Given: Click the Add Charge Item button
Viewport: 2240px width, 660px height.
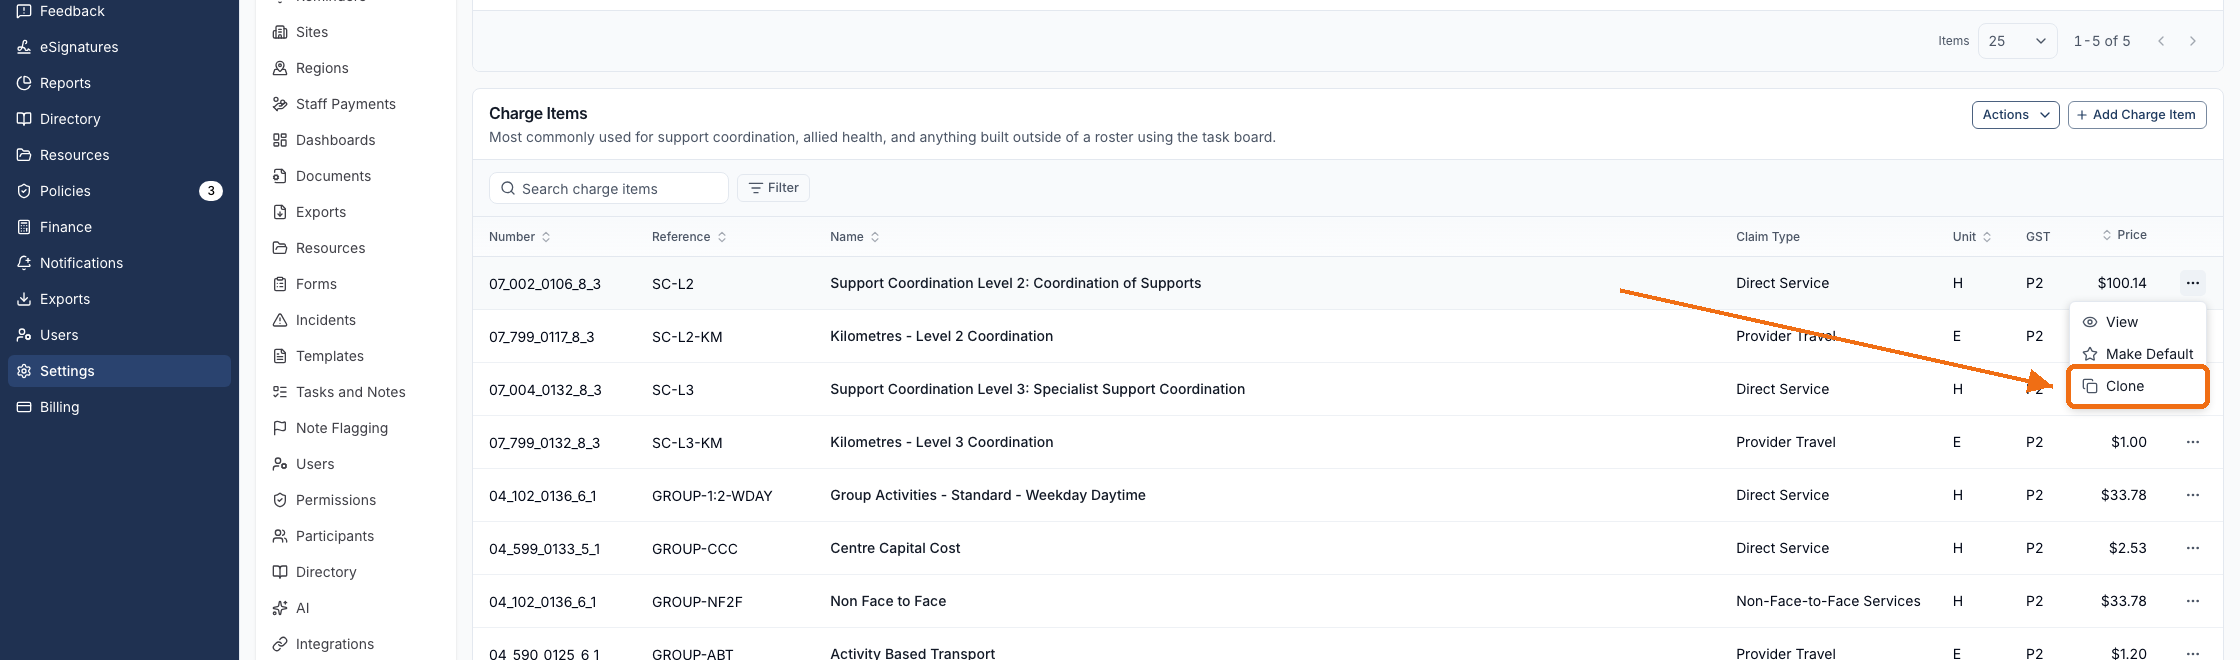Looking at the screenshot, I should coord(2137,115).
